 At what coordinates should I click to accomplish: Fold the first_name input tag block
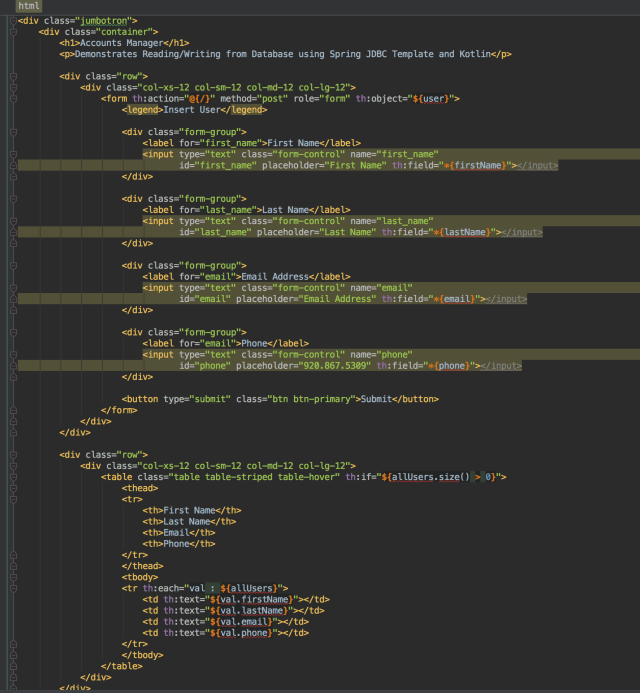[12, 154]
